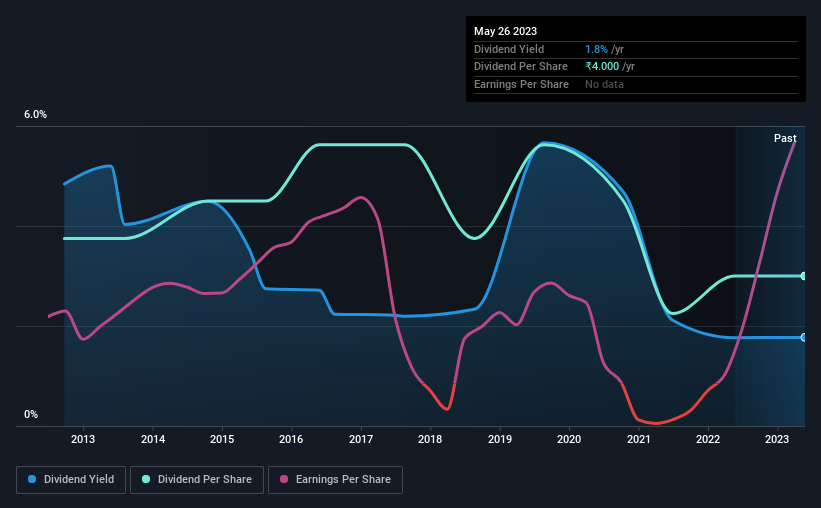The image size is (821, 508).
Task: Click the teal end-point marker of Dividend Per Share
Action: click(x=804, y=276)
